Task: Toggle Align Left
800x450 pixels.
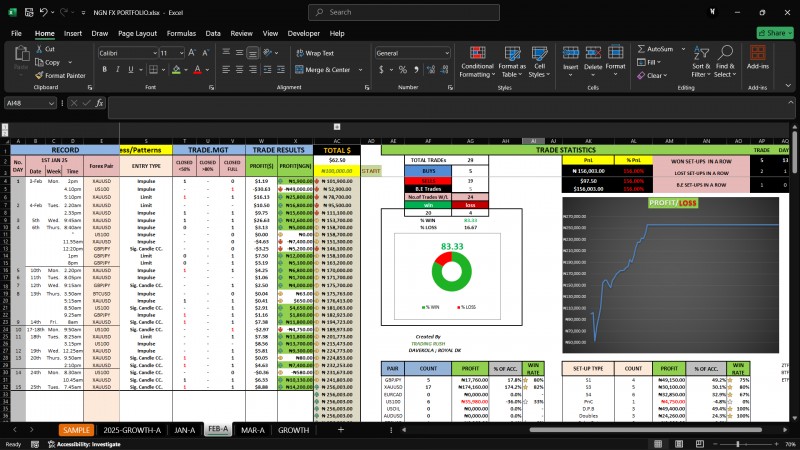Action: click(226, 69)
